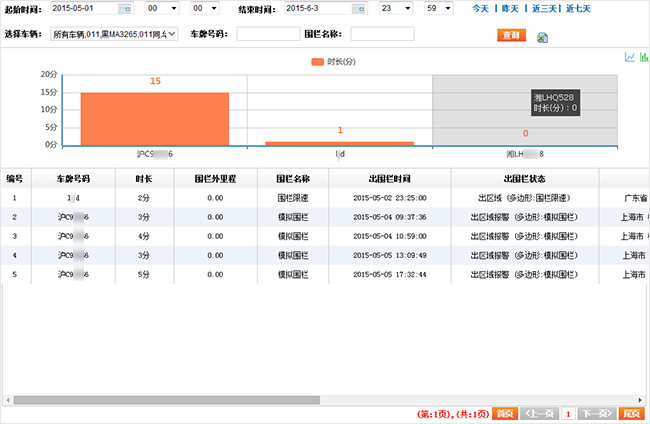
Task: Sort by the 围栏名称 column header
Action: [x=293, y=179]
